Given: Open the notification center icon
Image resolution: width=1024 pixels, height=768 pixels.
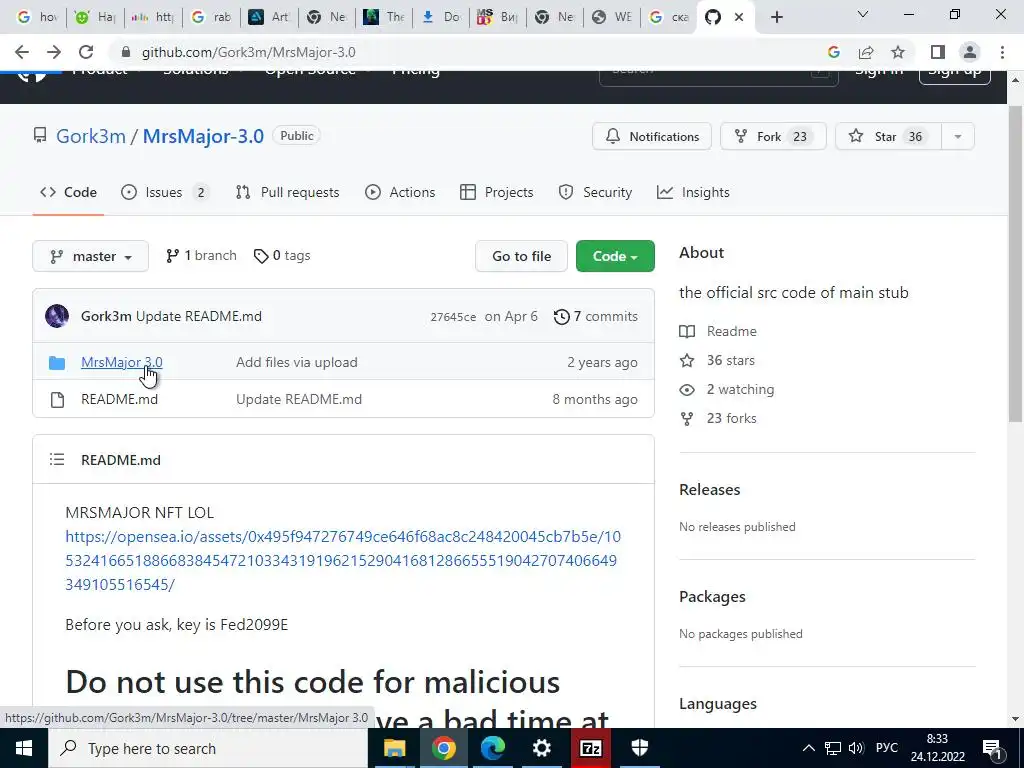Looking at the screenshot, I should pyautogui.click(x=993, y=748).
